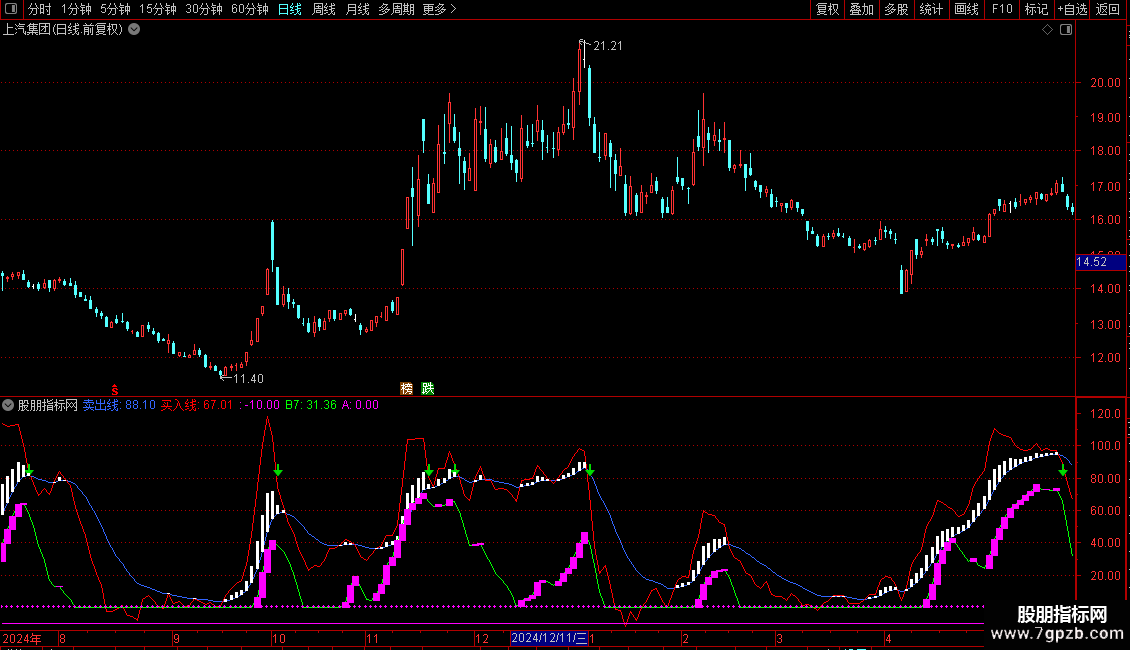This screenshot has height=650, width=1130.
Task: Click the 上汽集团(日线.前复权) chart title
Action: point(63,30)
